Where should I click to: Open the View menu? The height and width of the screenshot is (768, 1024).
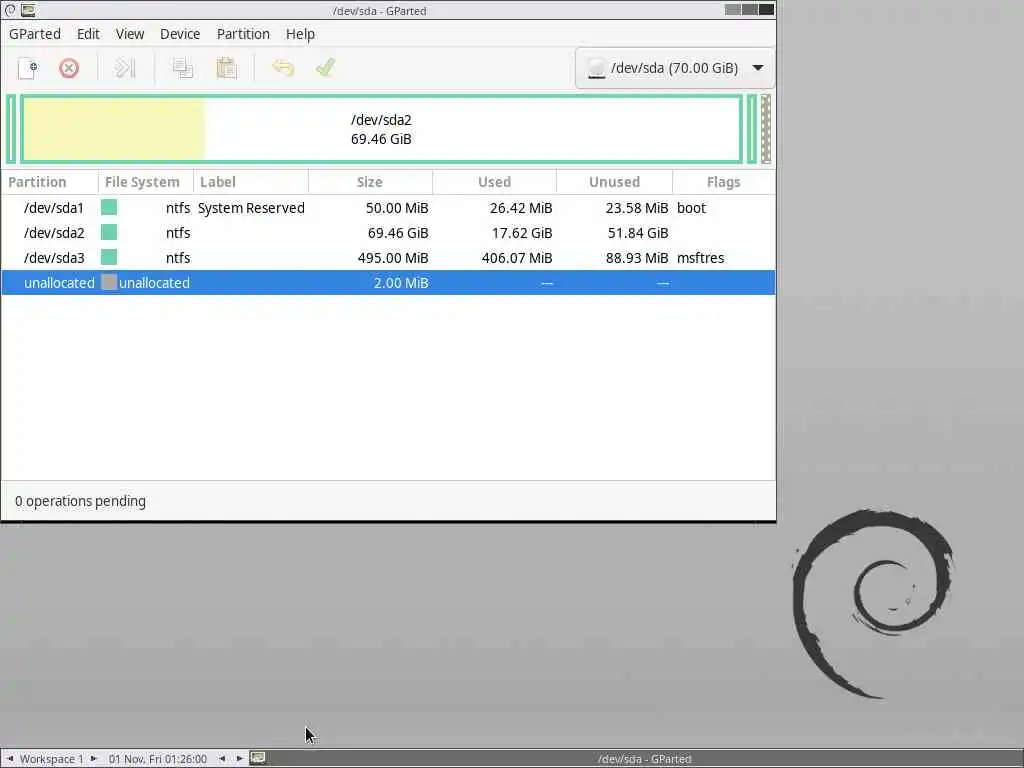130,34
